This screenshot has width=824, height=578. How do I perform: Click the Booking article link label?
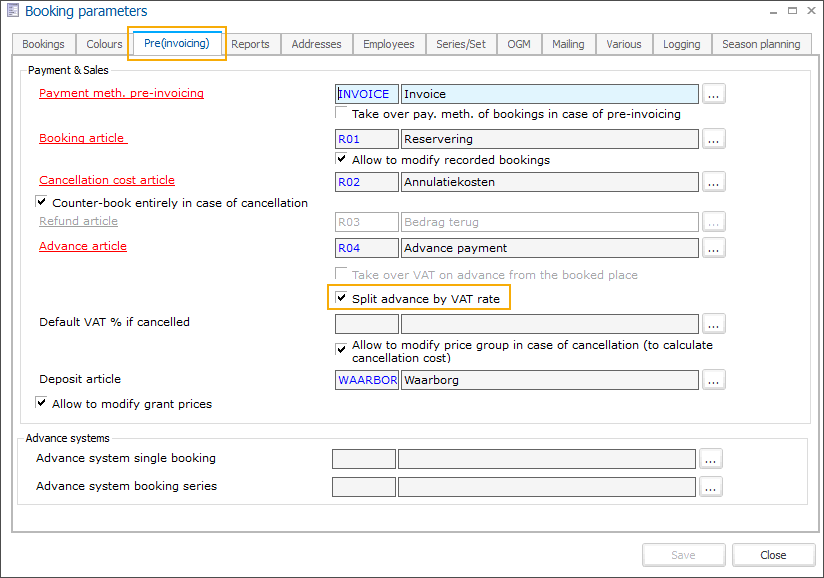click(82, 138)
